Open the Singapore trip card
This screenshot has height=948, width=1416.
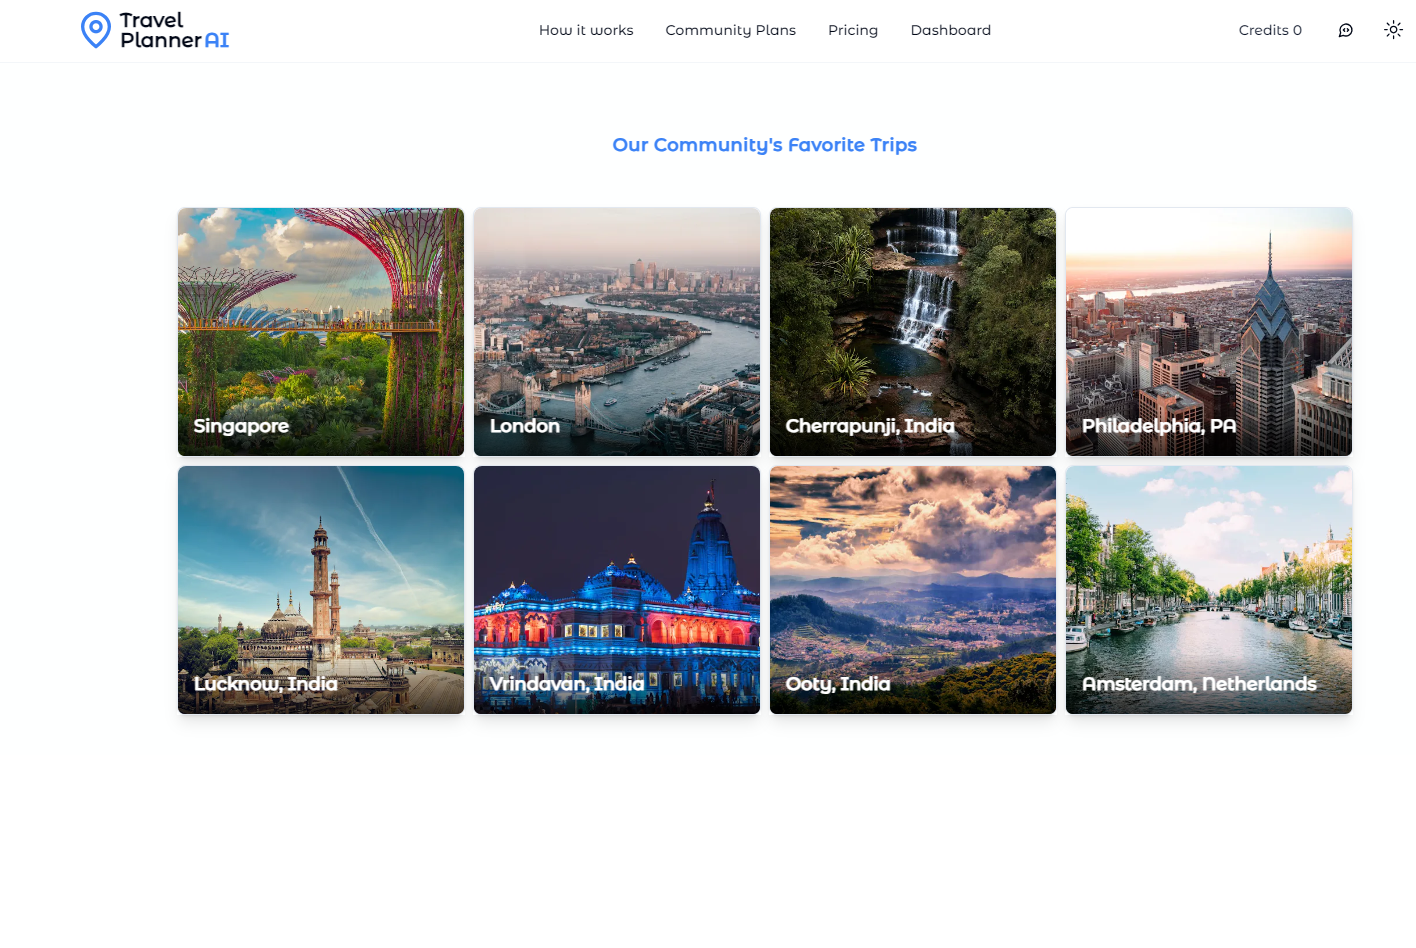tap(321, 332)
